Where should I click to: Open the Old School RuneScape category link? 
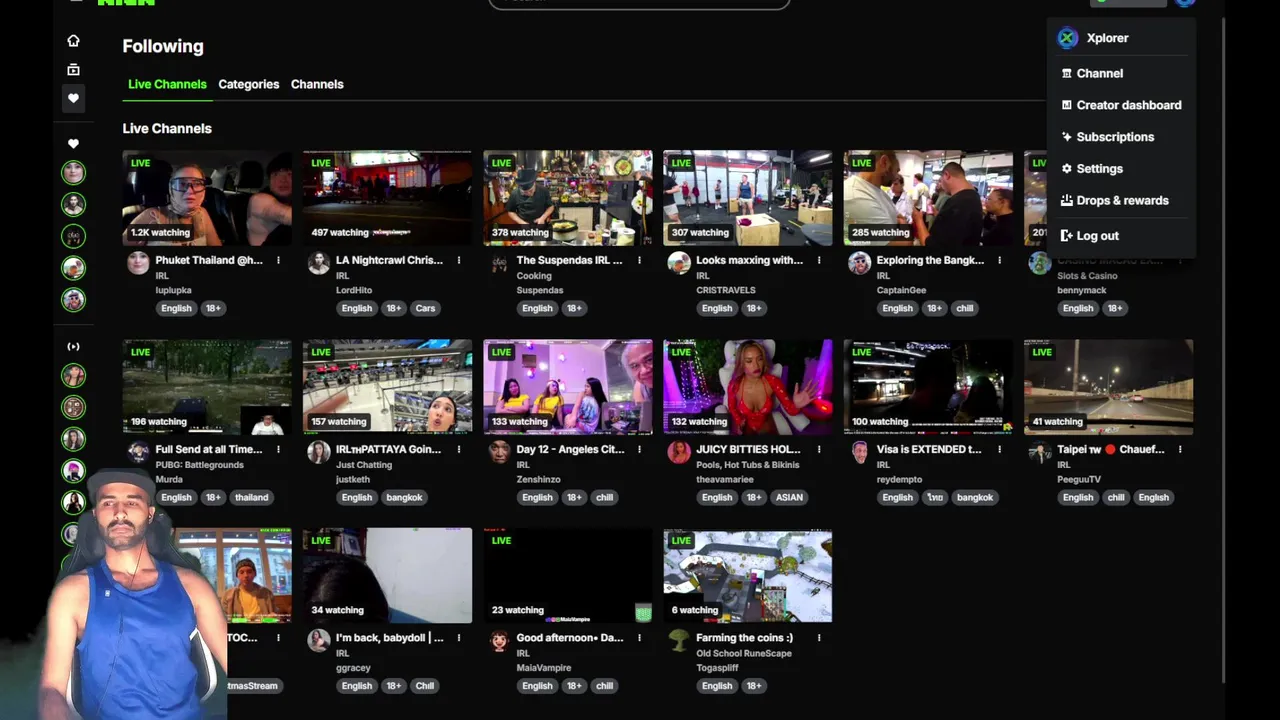coord(744,654)
